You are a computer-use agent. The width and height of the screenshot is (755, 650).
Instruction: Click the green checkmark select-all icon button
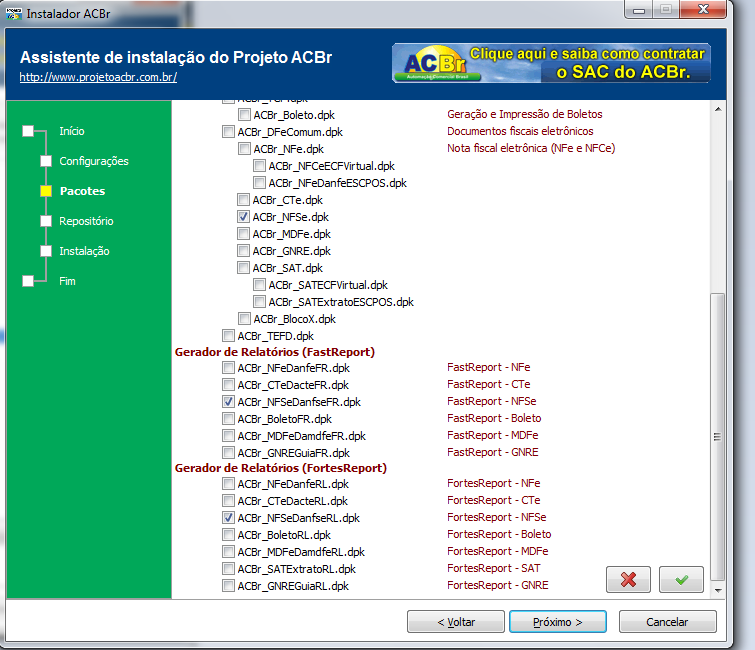(x=681, y=579)
